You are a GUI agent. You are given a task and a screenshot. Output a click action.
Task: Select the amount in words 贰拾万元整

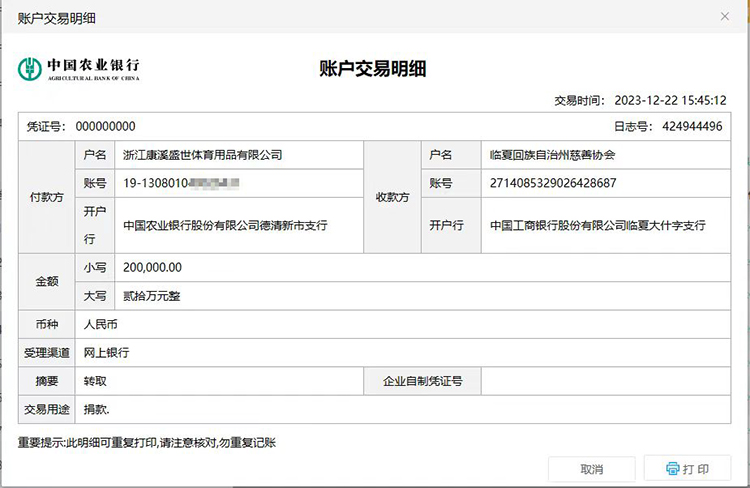[152, 296]
